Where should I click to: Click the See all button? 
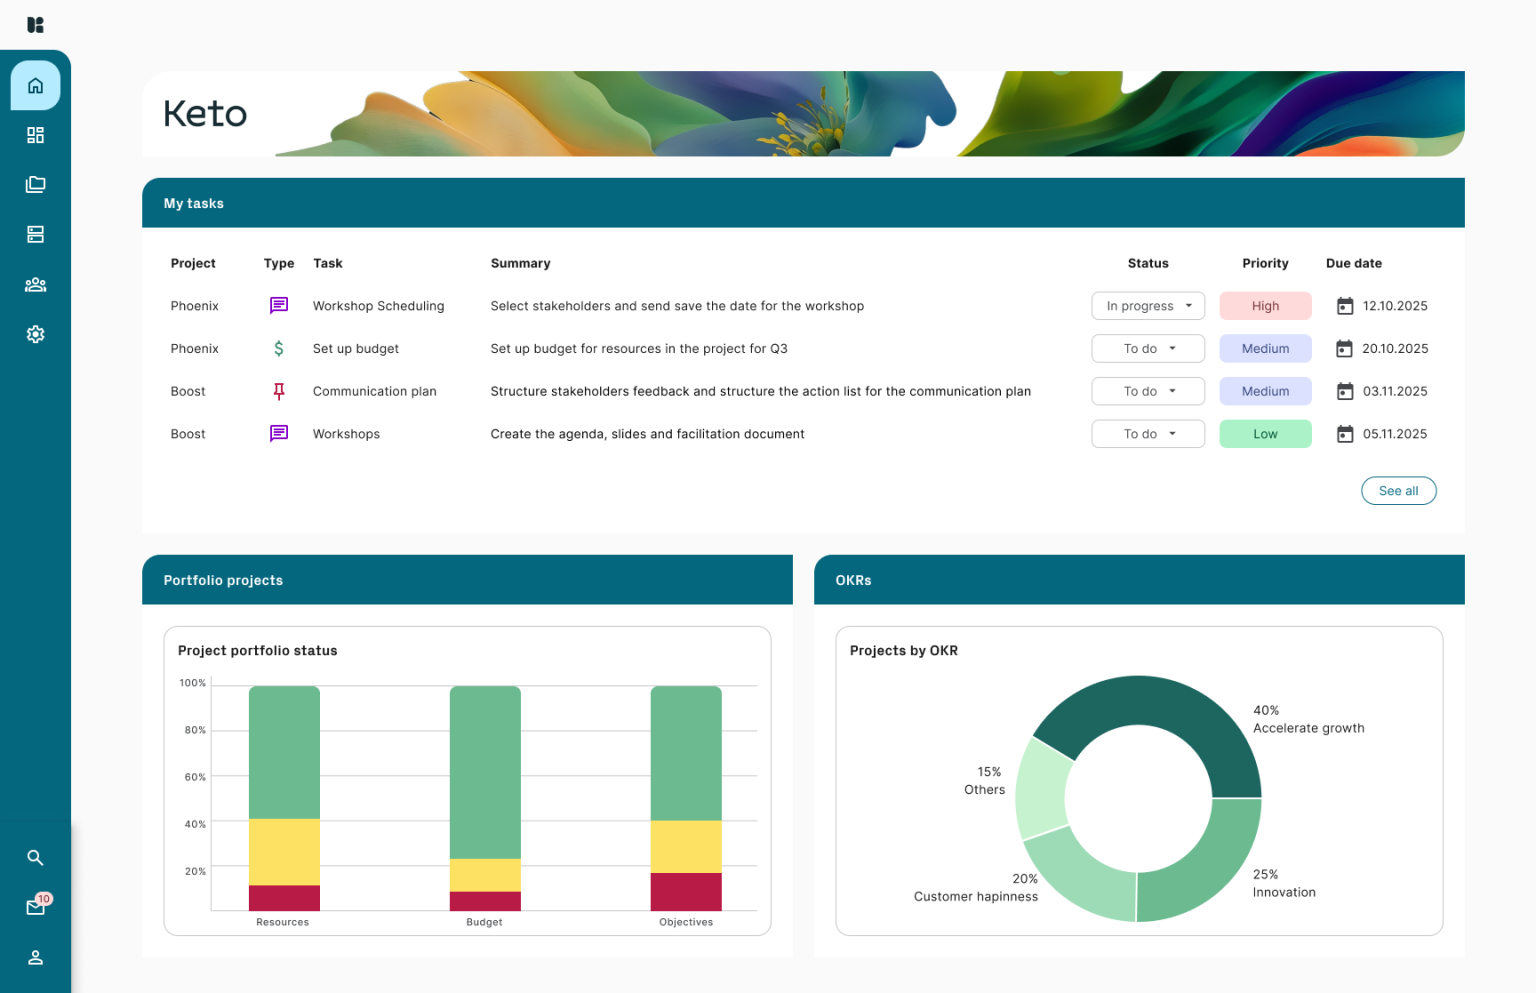(1398, 490)
